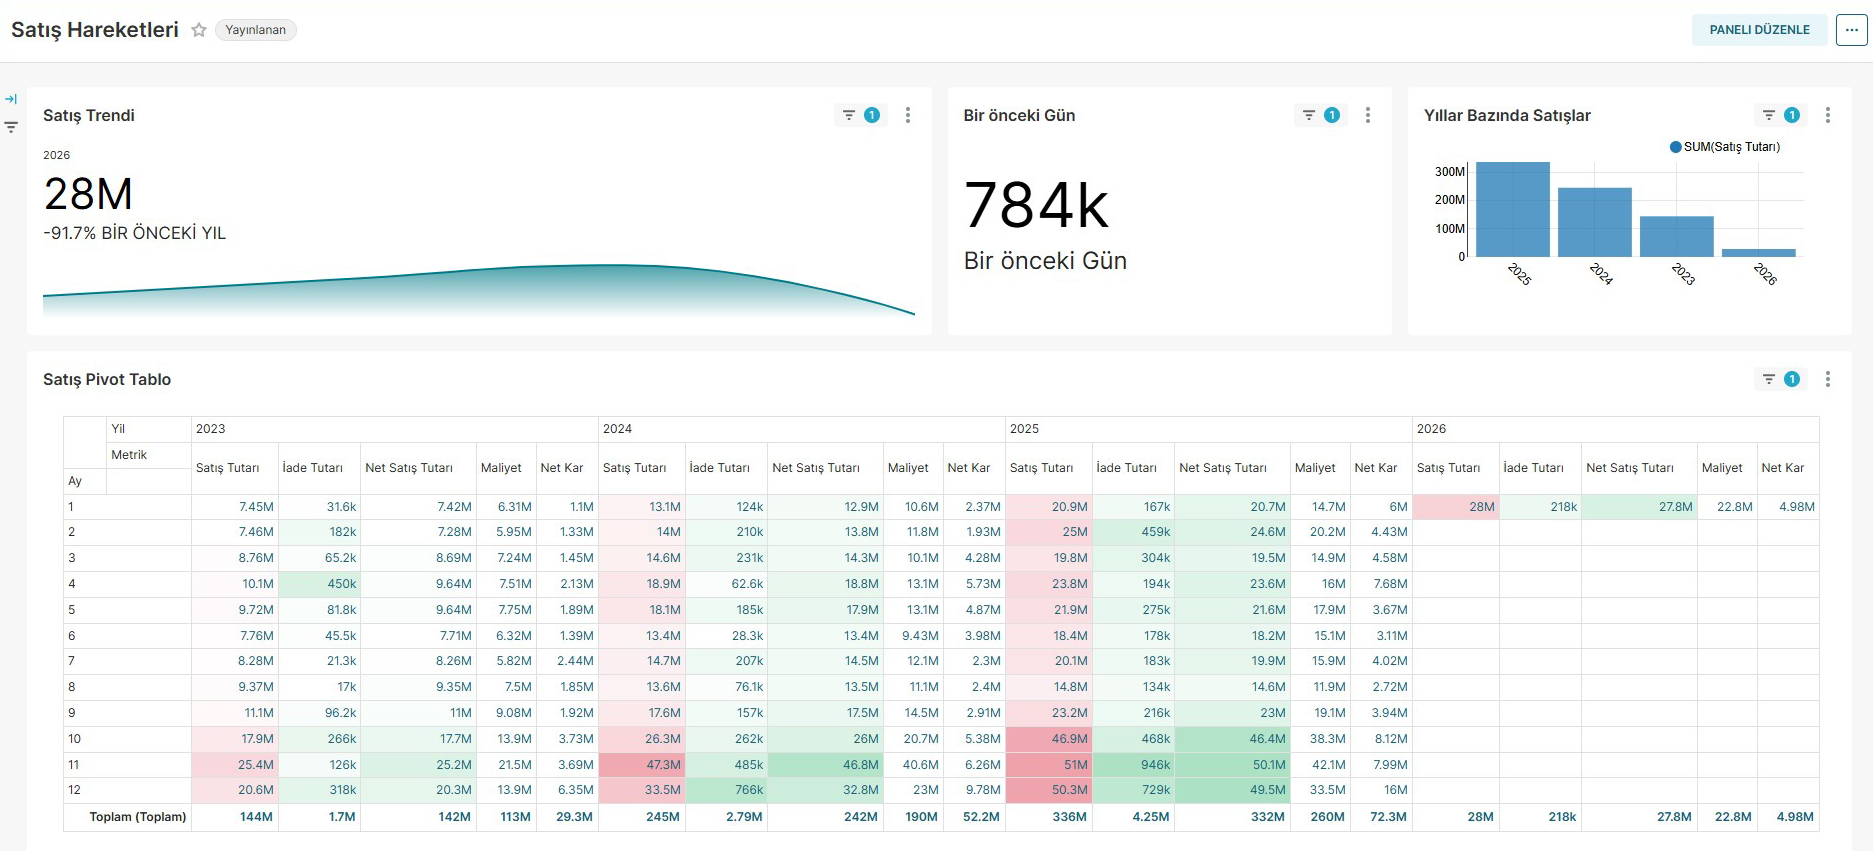
Task: Click the 2026 year column header
Action: [1431, 429]
